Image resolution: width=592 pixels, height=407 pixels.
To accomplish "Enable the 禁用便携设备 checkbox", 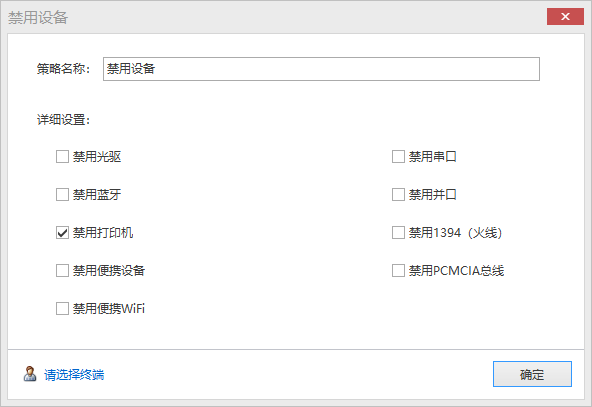I will (62, 271).
